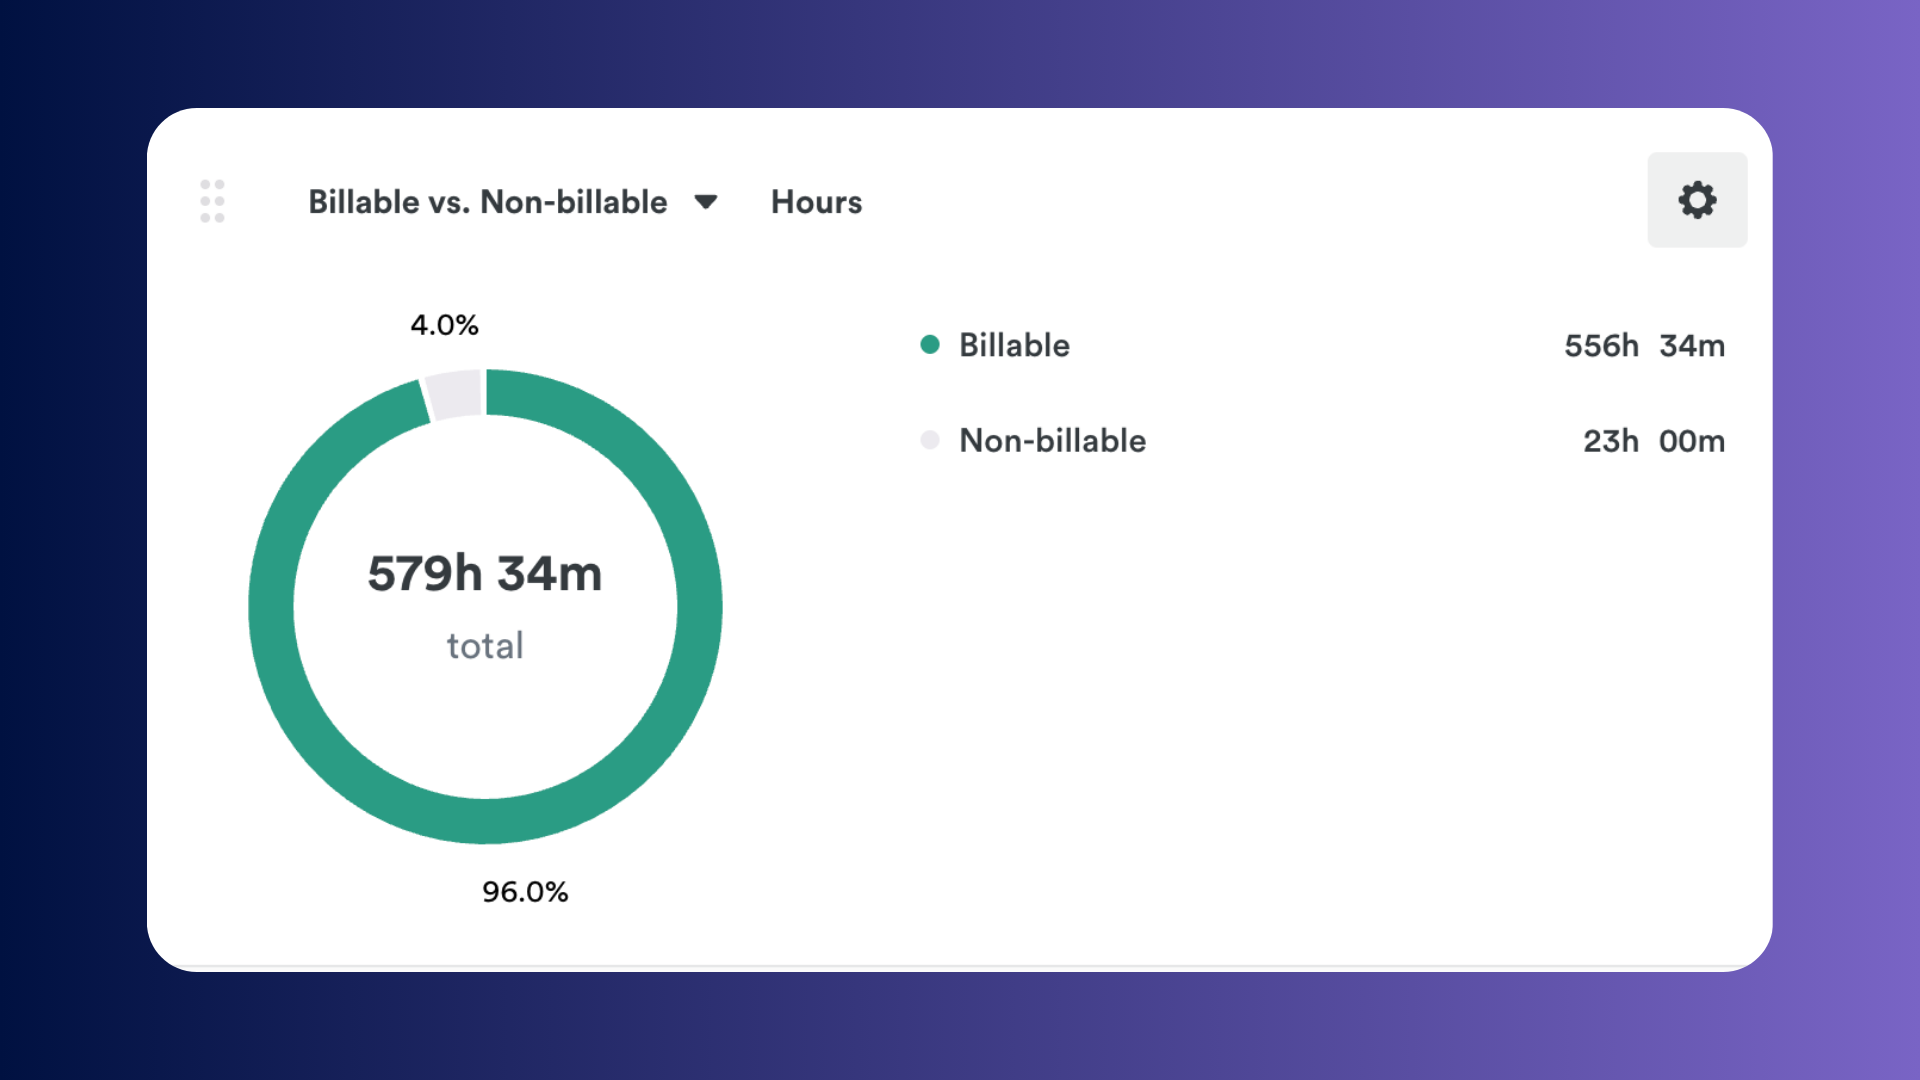Click the 556h Billable hours value

pos(1601,346)
